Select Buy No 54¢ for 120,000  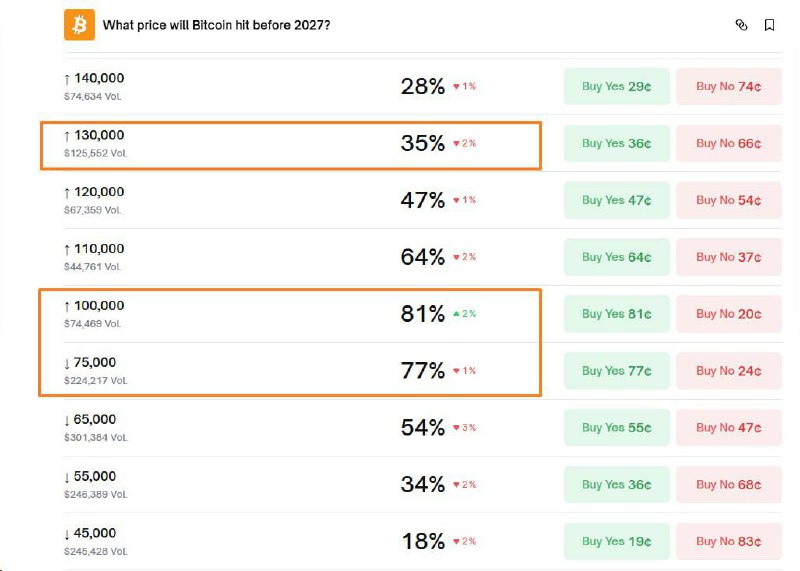coord(728,201)
